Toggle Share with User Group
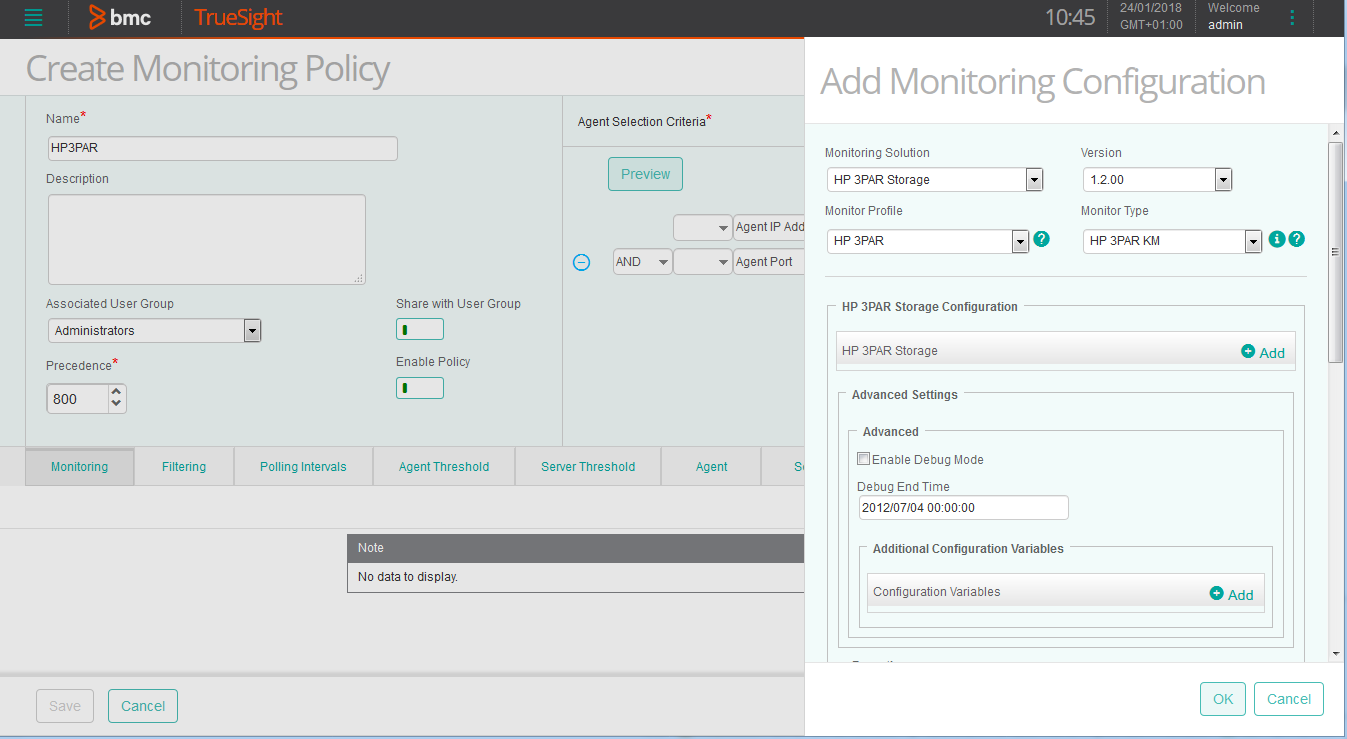1347x739 pixels. tap(419, 328)
